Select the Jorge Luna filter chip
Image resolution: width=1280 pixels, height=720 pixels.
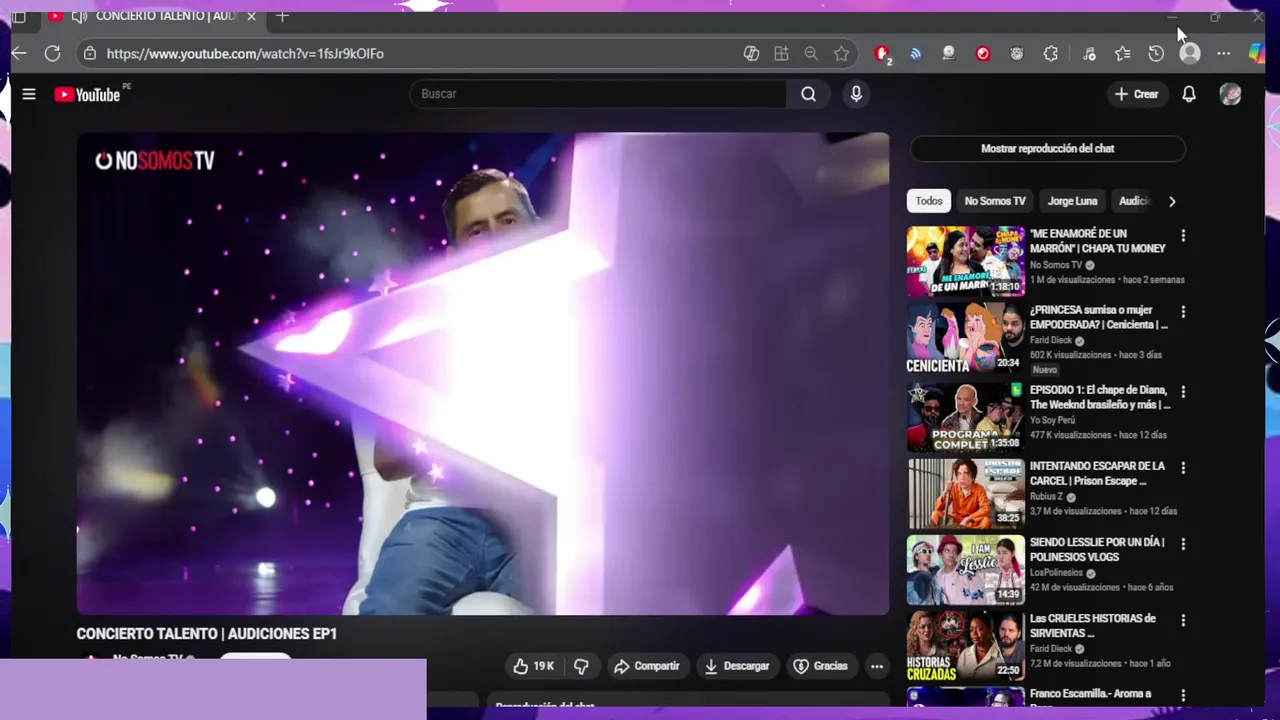[1072, 201]
